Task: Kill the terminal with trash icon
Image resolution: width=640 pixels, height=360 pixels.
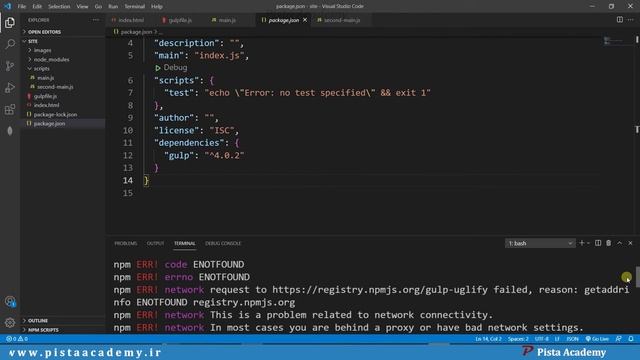Action: coord(609,243)
